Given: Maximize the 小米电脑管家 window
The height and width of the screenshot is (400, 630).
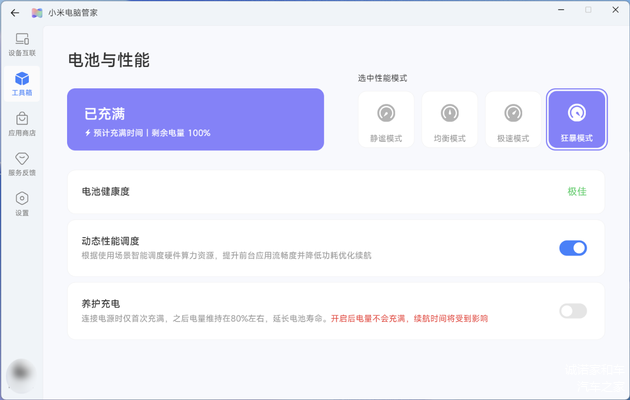Looking at the screenshot, I should (587, 11).
